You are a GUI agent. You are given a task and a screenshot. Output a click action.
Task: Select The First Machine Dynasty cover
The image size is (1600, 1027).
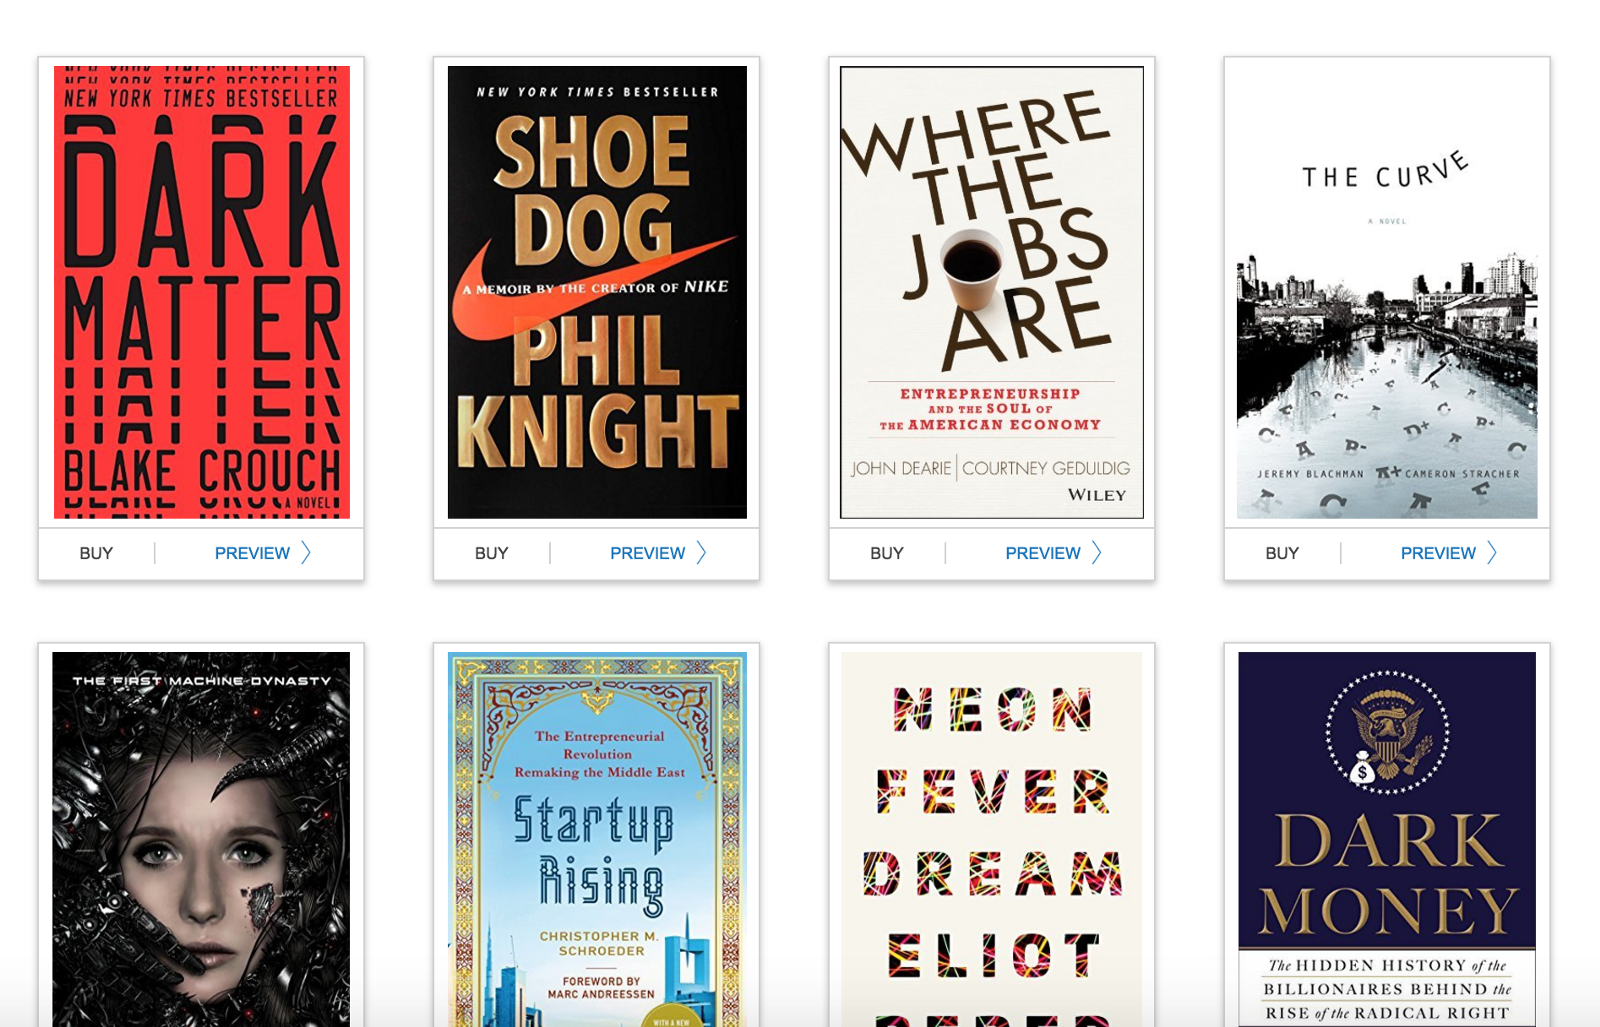pos(201,840)
